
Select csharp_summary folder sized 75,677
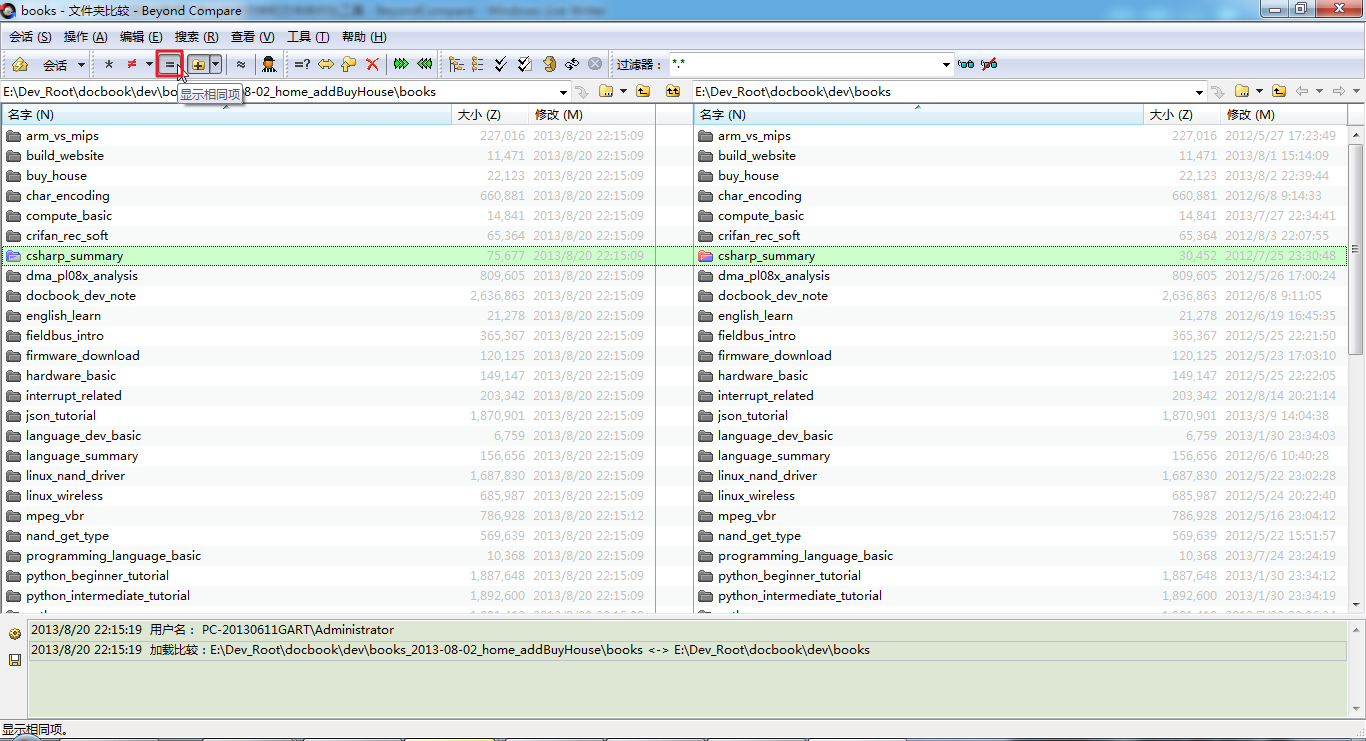[328, 256]
